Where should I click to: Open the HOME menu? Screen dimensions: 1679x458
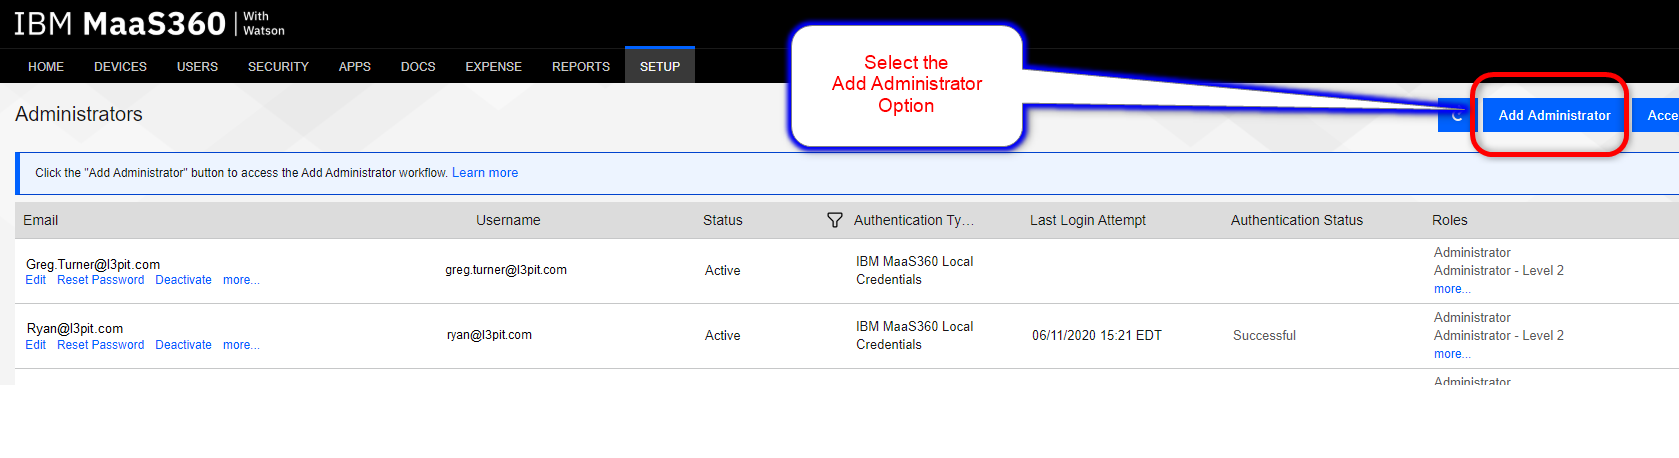(x=46, y=67)
